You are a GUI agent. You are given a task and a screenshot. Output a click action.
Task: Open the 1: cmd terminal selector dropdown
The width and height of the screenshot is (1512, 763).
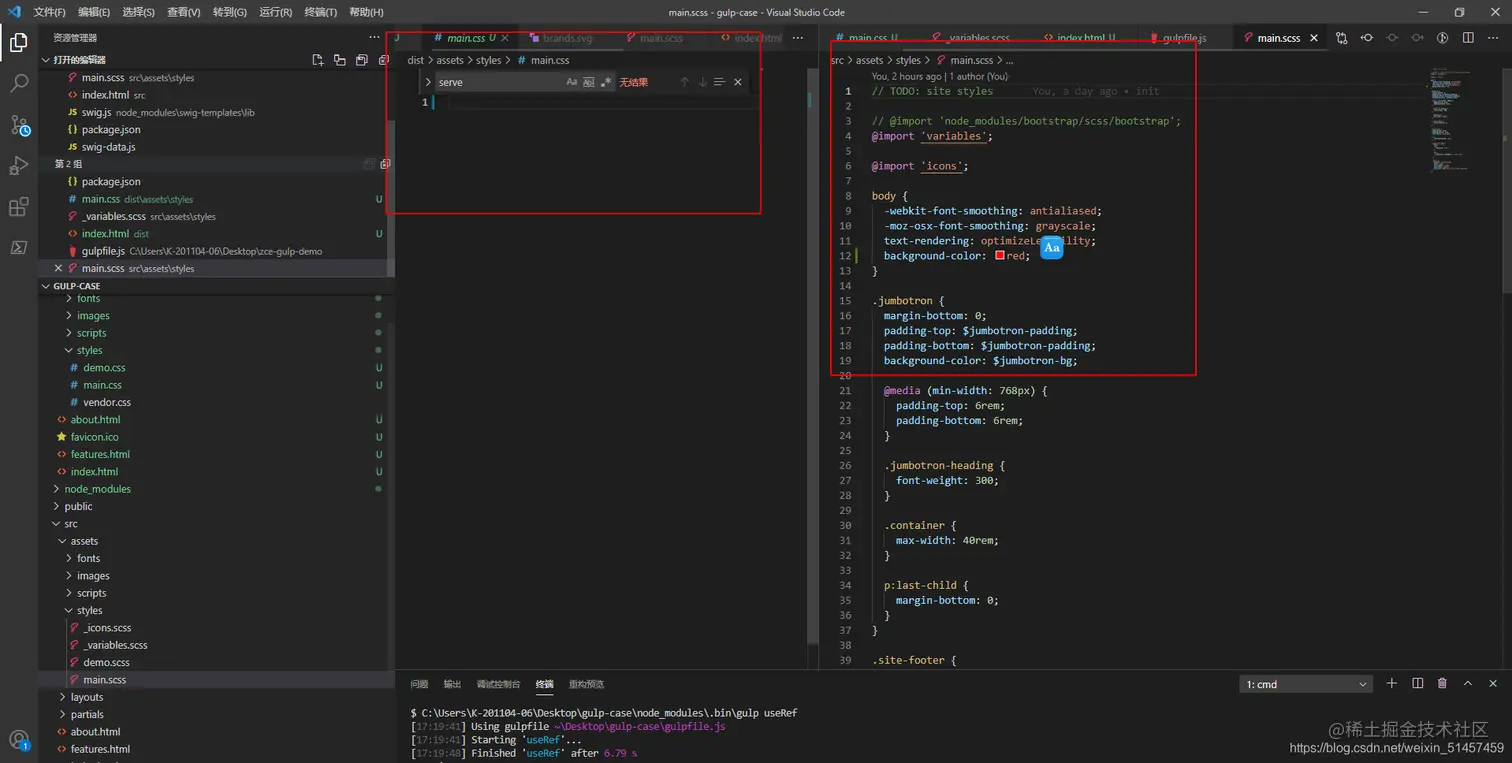pos(1305,684)
